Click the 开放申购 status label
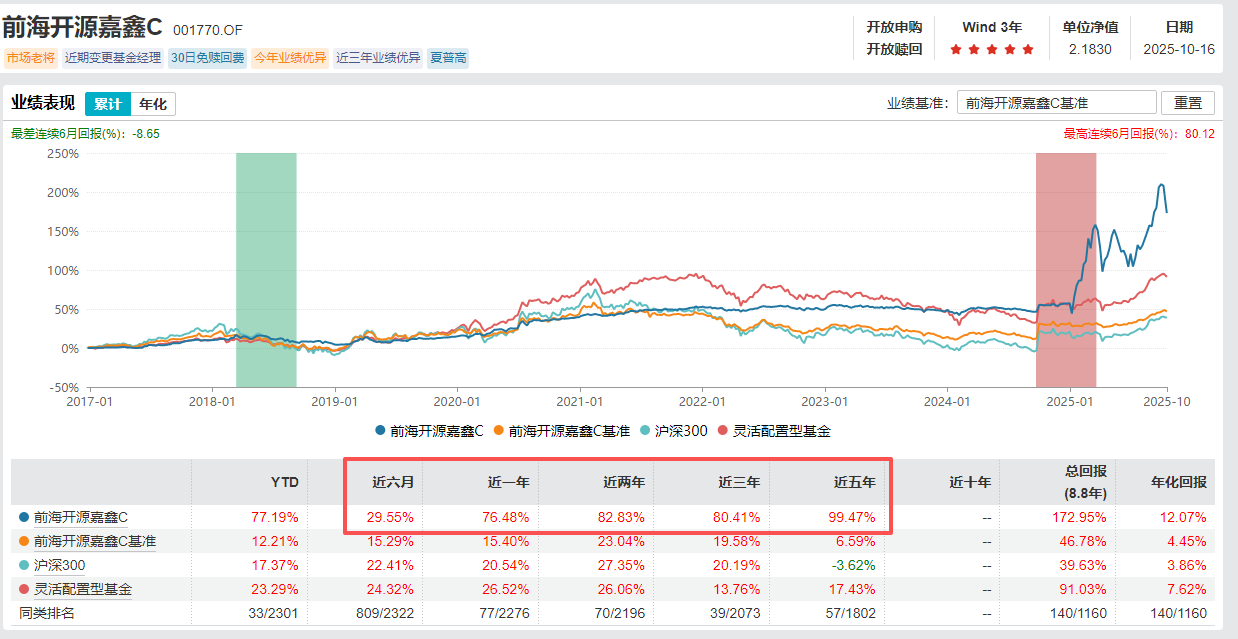Screen dimensions: 1238x639 point(894,27)
